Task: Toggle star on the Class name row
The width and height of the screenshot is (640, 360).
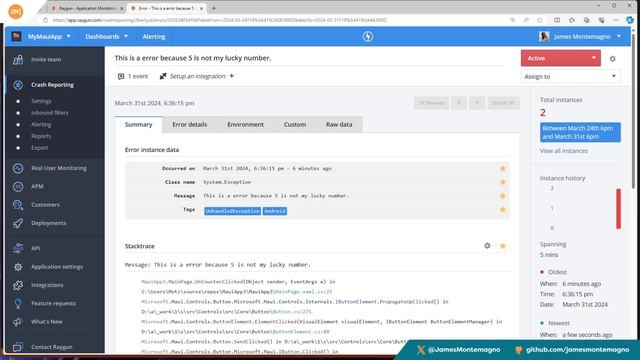Action: 502,182
